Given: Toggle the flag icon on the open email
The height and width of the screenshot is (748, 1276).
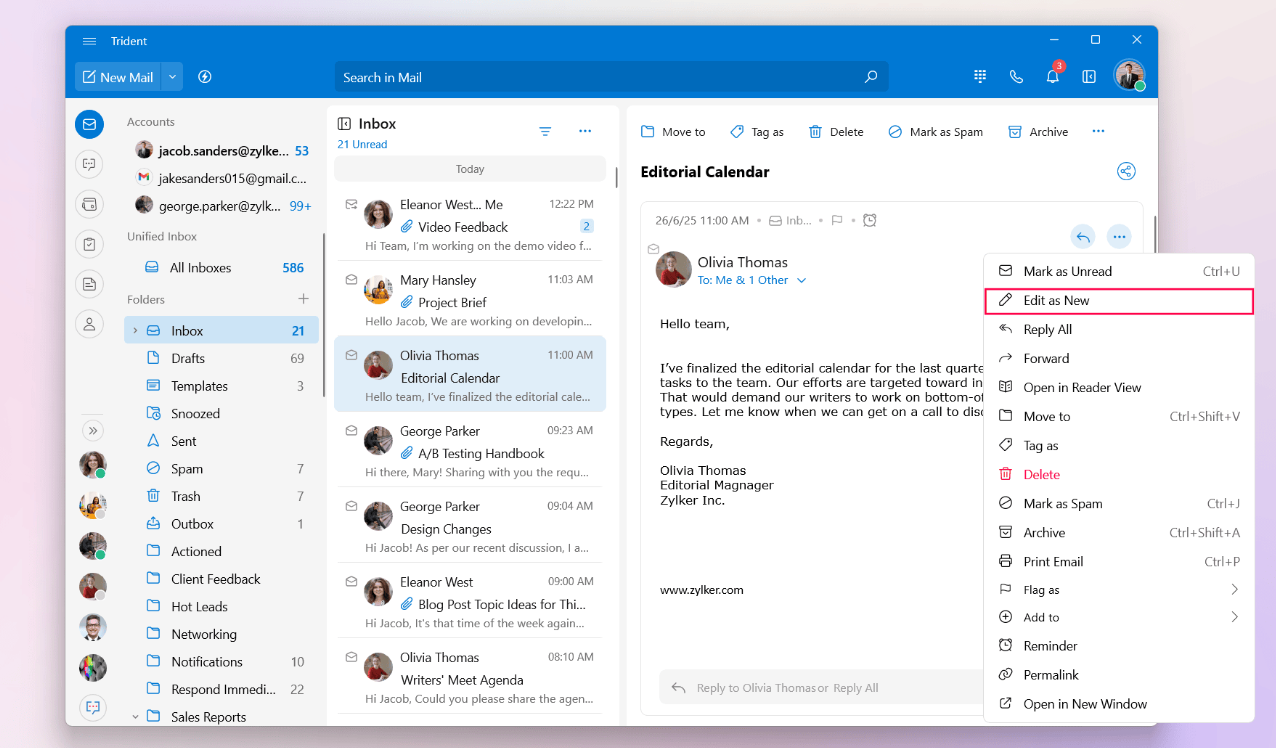Looking at the screenshot, I should coord(838,220).
